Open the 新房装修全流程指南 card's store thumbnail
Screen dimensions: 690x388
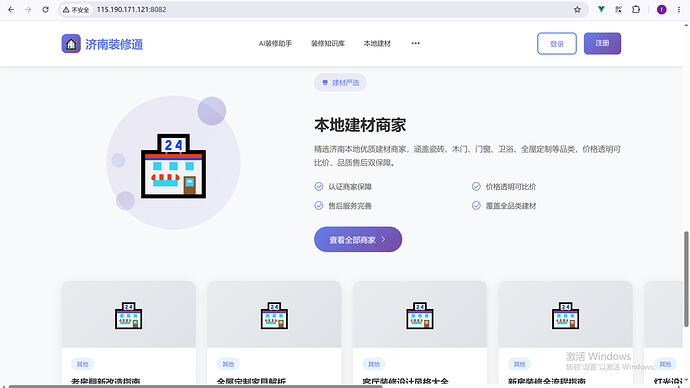565,315
